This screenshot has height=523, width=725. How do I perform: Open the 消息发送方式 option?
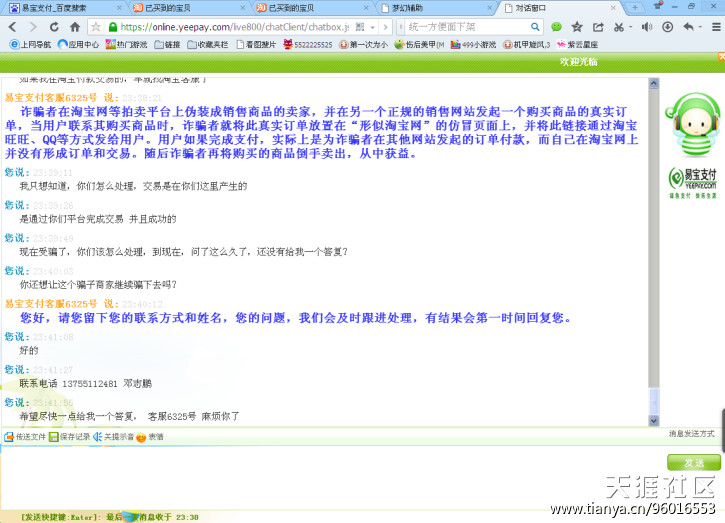pos(692,434)
